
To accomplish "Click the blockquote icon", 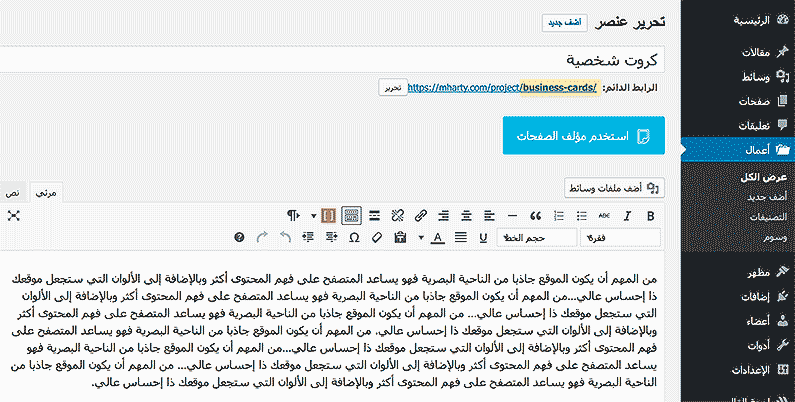I will tap(535, 215).
